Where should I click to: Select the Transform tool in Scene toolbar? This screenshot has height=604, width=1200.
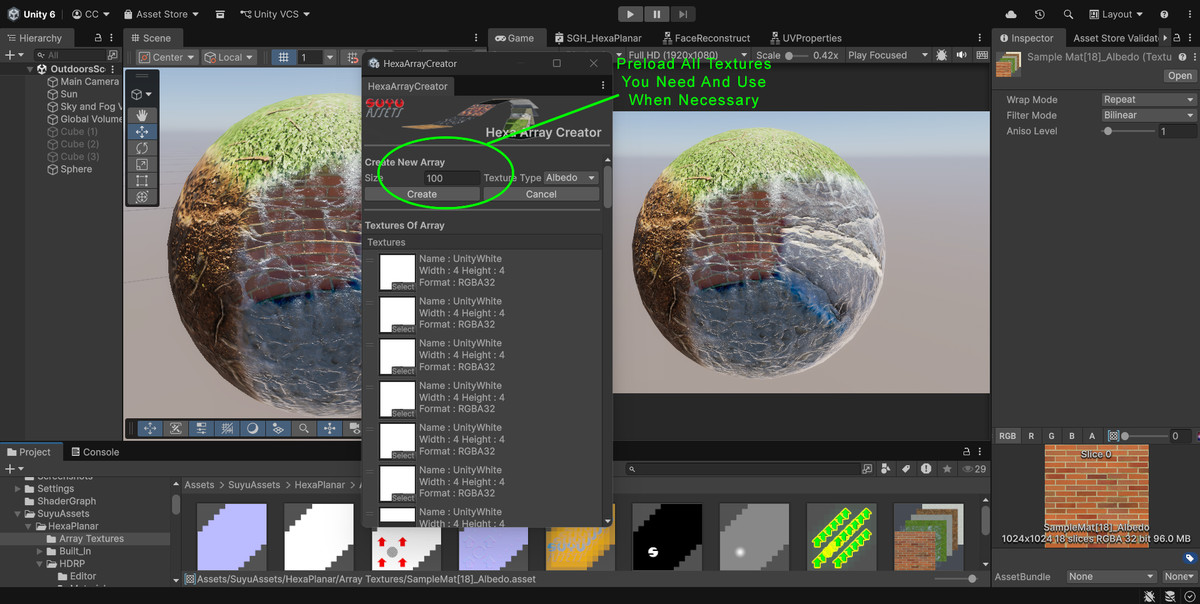142,197
